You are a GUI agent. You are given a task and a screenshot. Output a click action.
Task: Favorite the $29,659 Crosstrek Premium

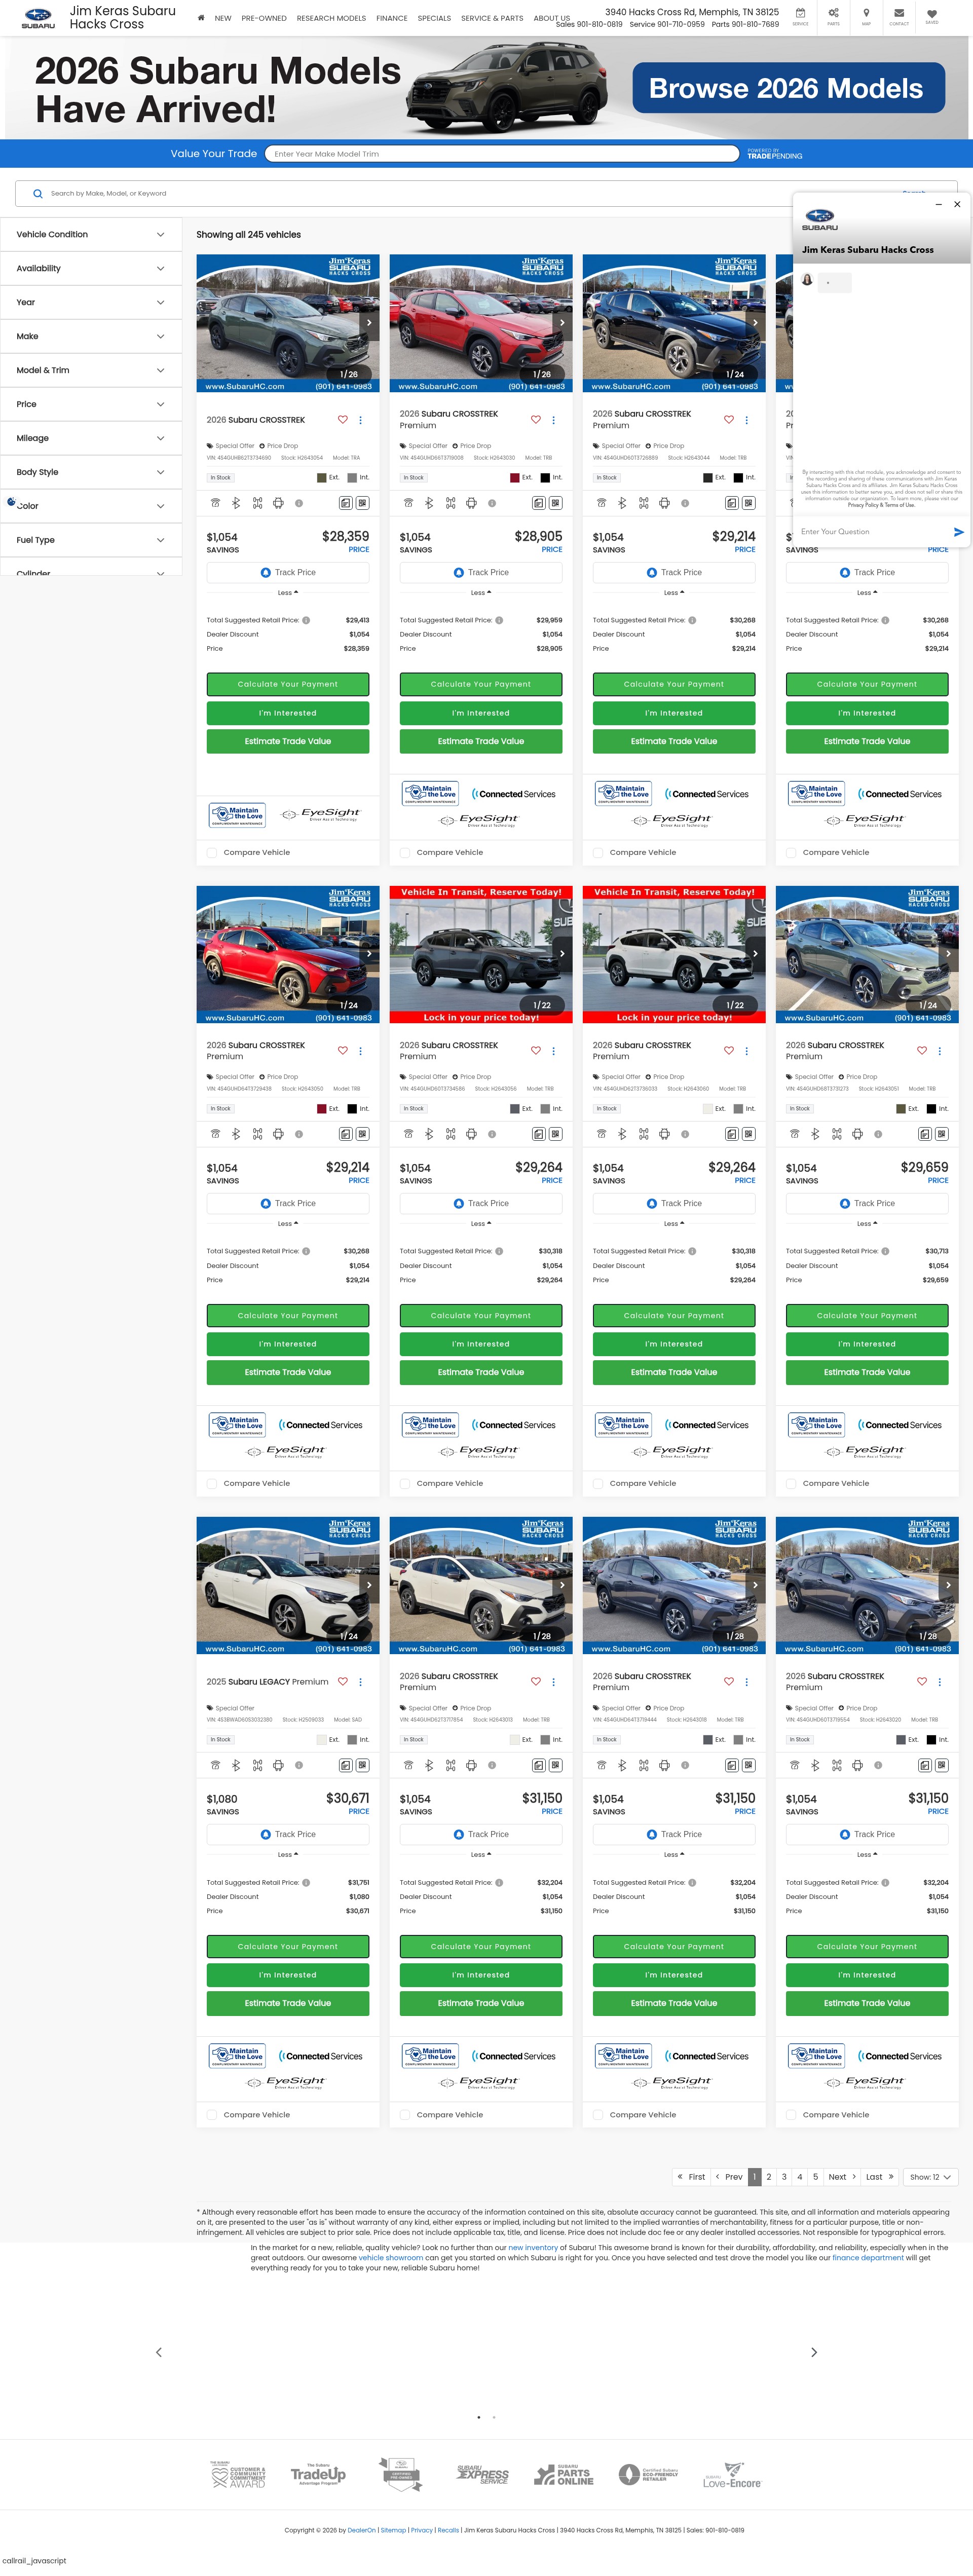922,1051
